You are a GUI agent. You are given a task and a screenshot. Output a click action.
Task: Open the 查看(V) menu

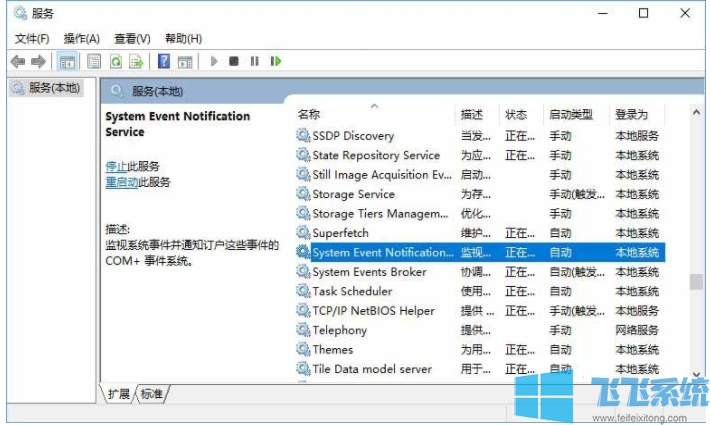pos(132,38)
